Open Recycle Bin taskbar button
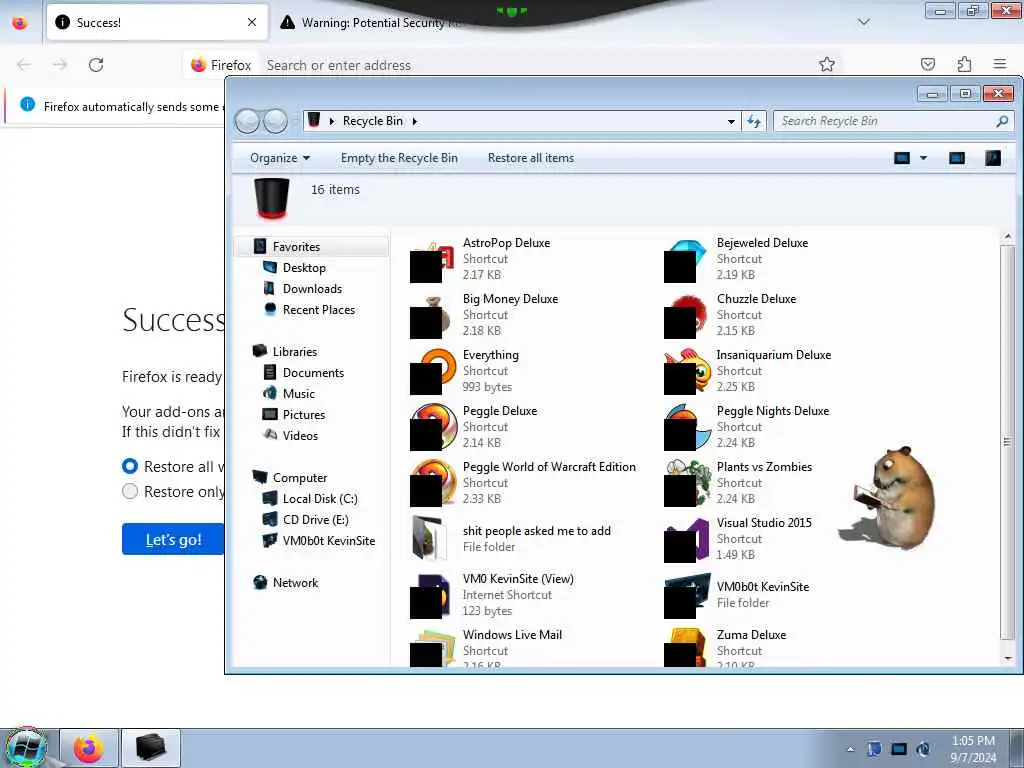Screen dimensions: 1024x768 coord(151,748)
